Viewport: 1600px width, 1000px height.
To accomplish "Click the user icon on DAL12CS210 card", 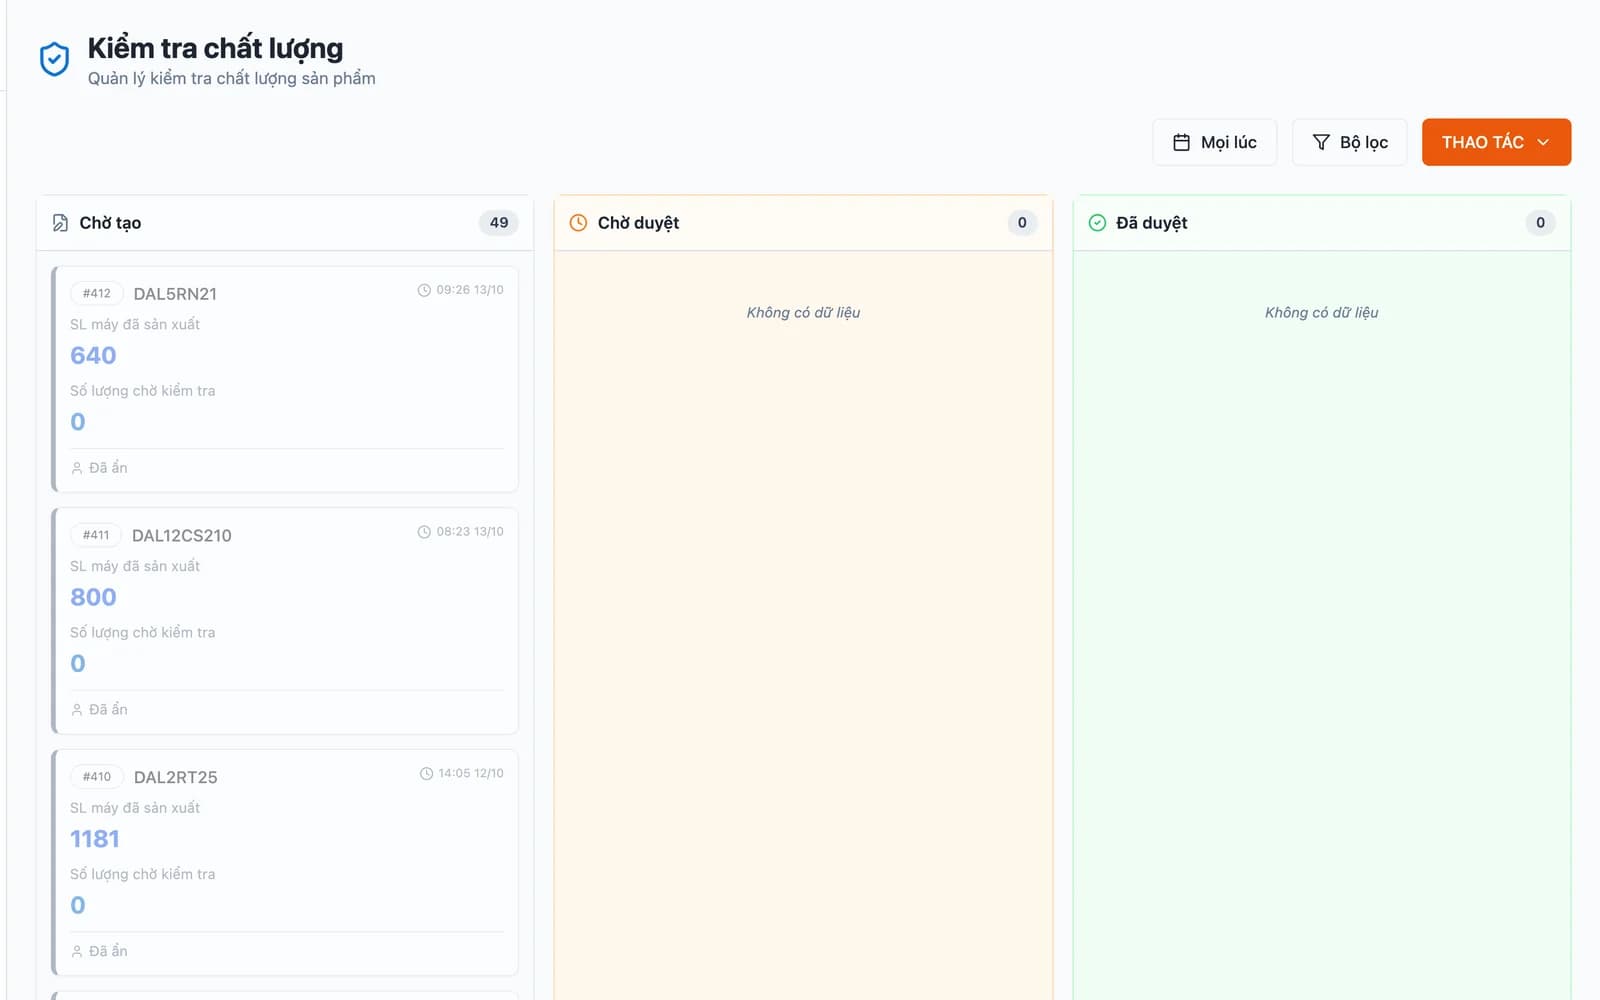I will (x=77, y=710).
